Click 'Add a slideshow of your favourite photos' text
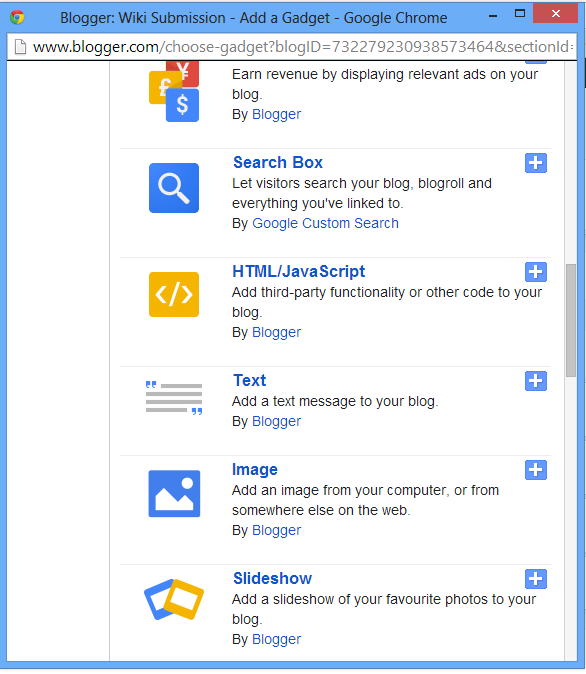Screen dimensions: 586x674 point(384,609)
